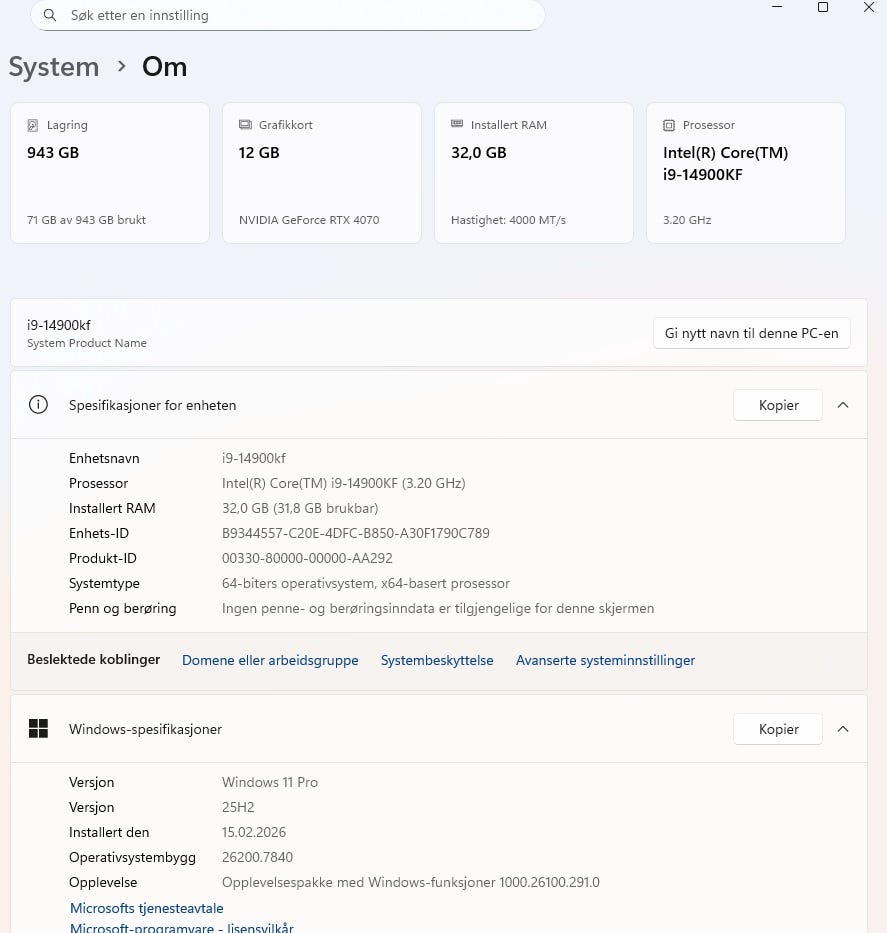Click the search magnifier icon
The width and height of the screenshot is (887, 933).
click(49, 16)
